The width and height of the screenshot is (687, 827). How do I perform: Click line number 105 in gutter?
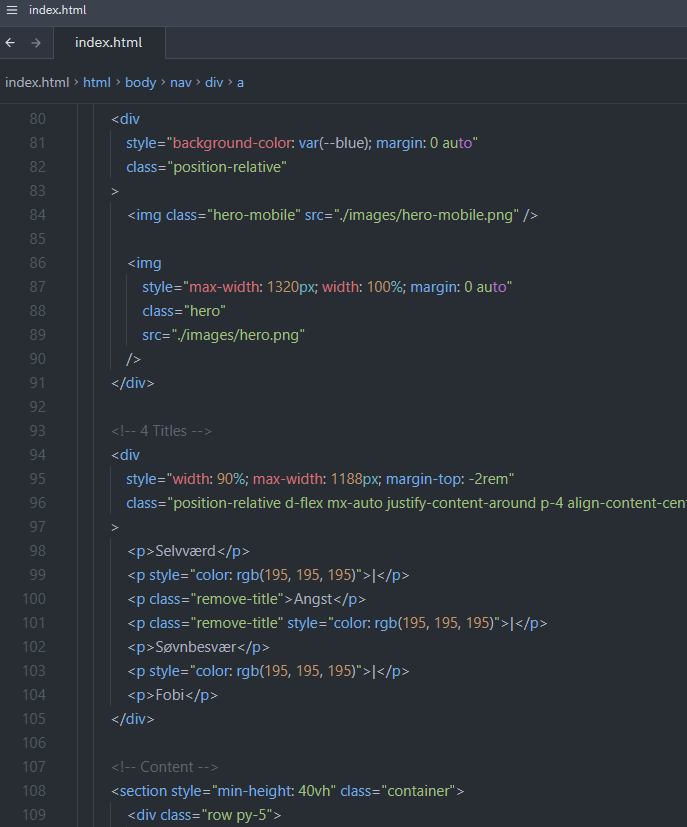pyautogui.click(x=34, y=719)
